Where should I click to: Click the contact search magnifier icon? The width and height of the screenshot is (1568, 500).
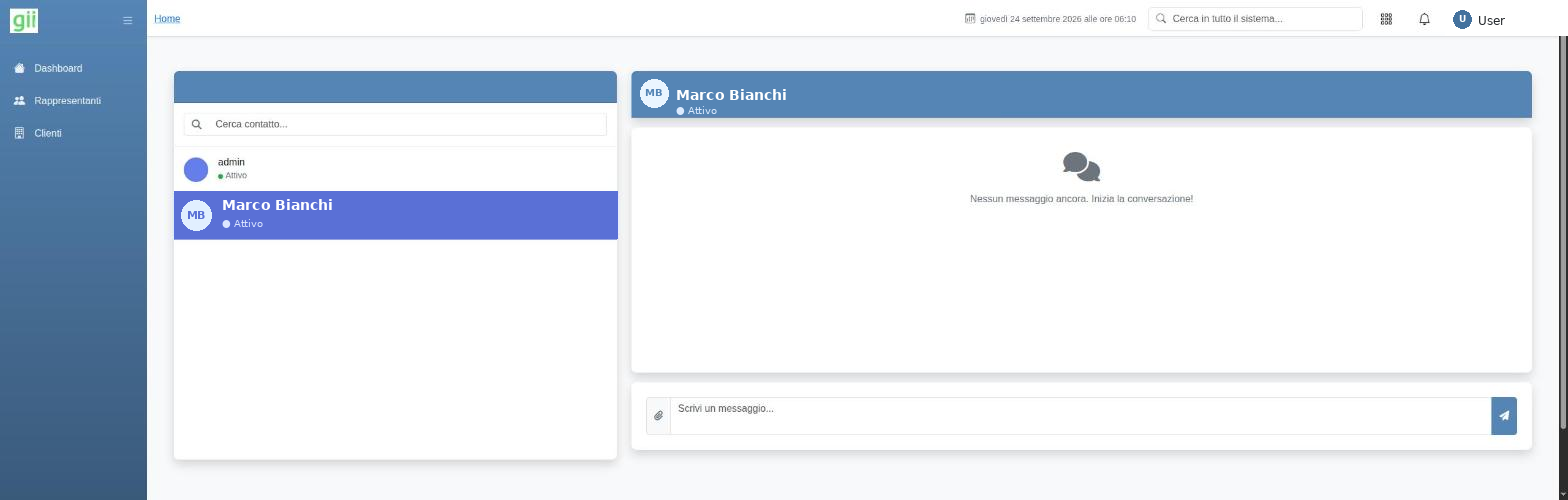pos(197,124)
